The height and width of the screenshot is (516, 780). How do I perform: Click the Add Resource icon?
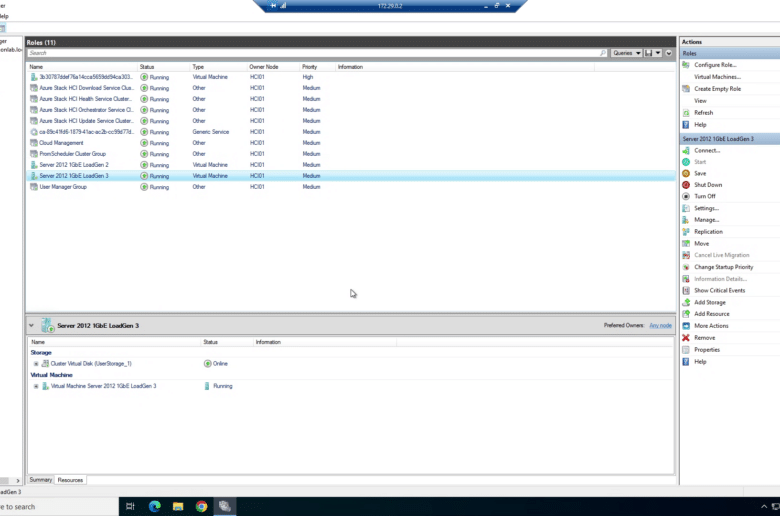click(686, 313)
